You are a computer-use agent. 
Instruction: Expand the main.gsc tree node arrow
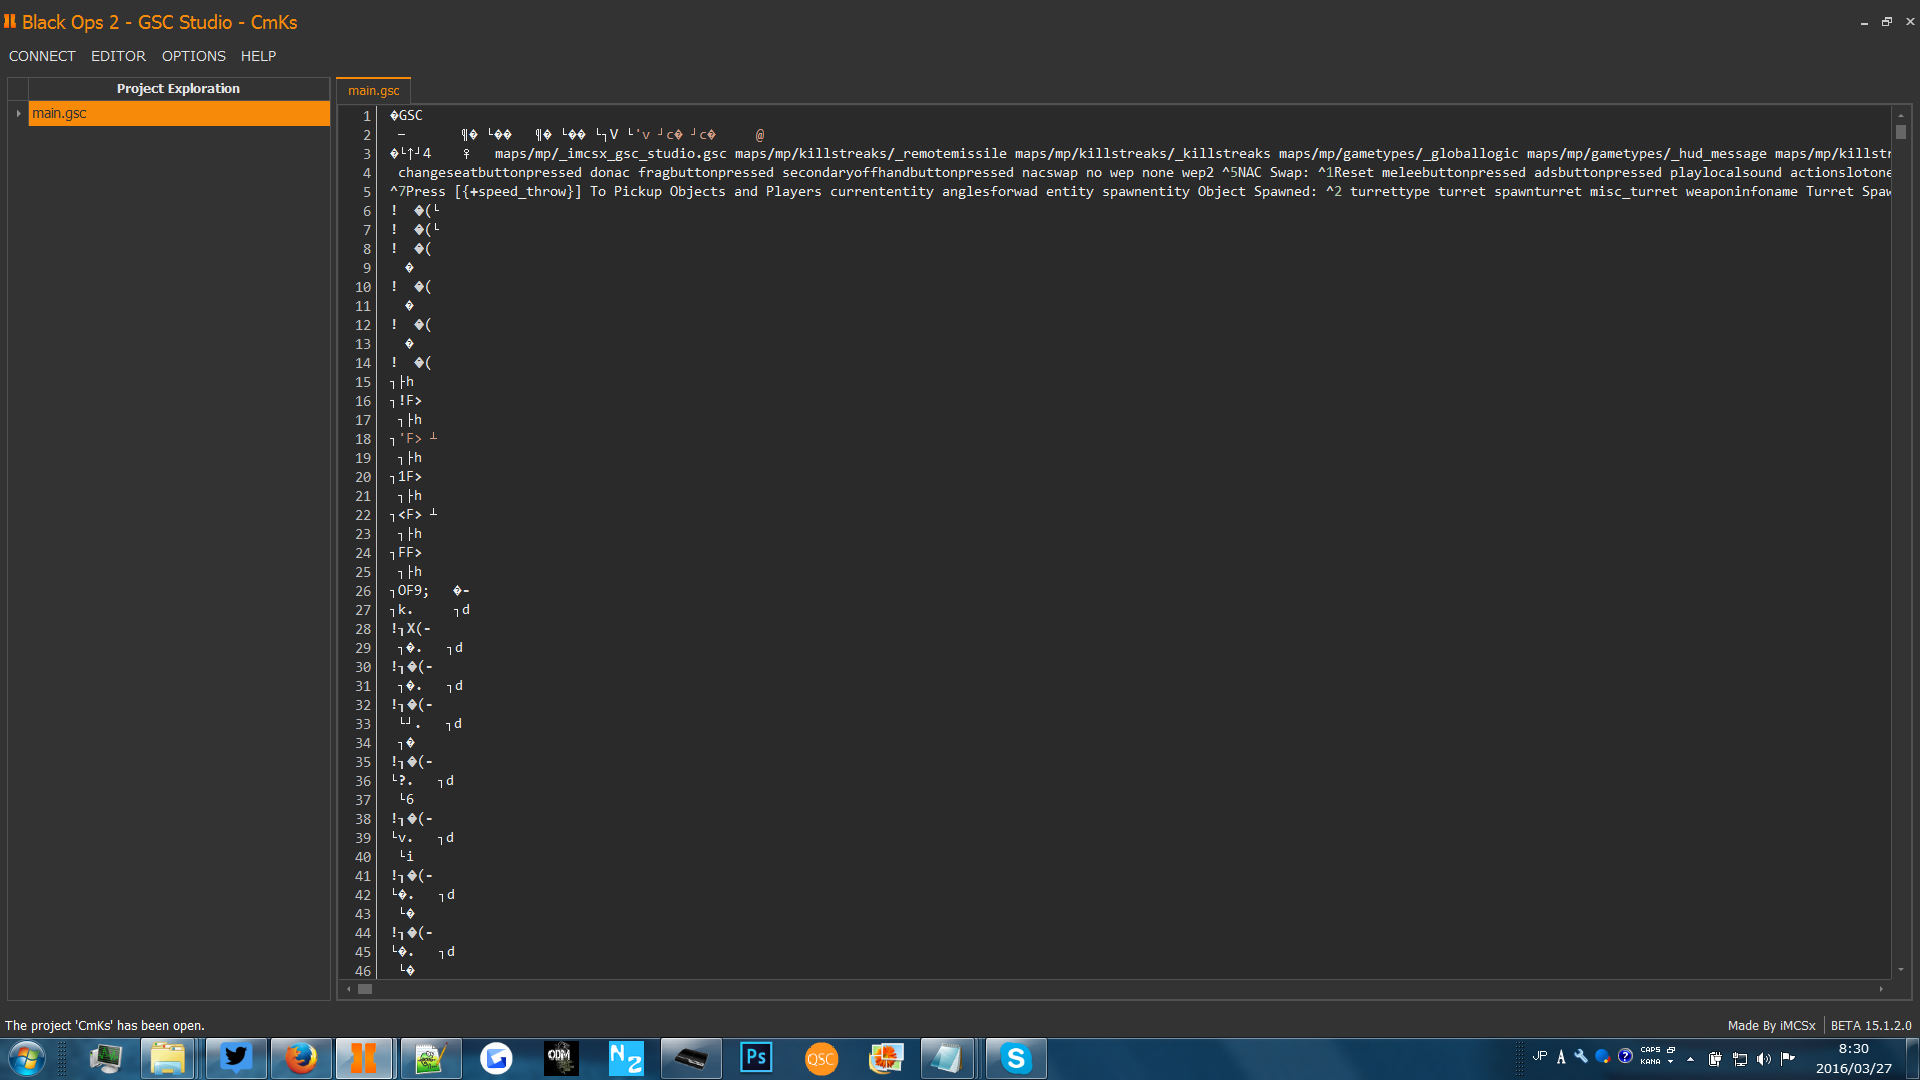pyautogui.click(x=18, y=113)
